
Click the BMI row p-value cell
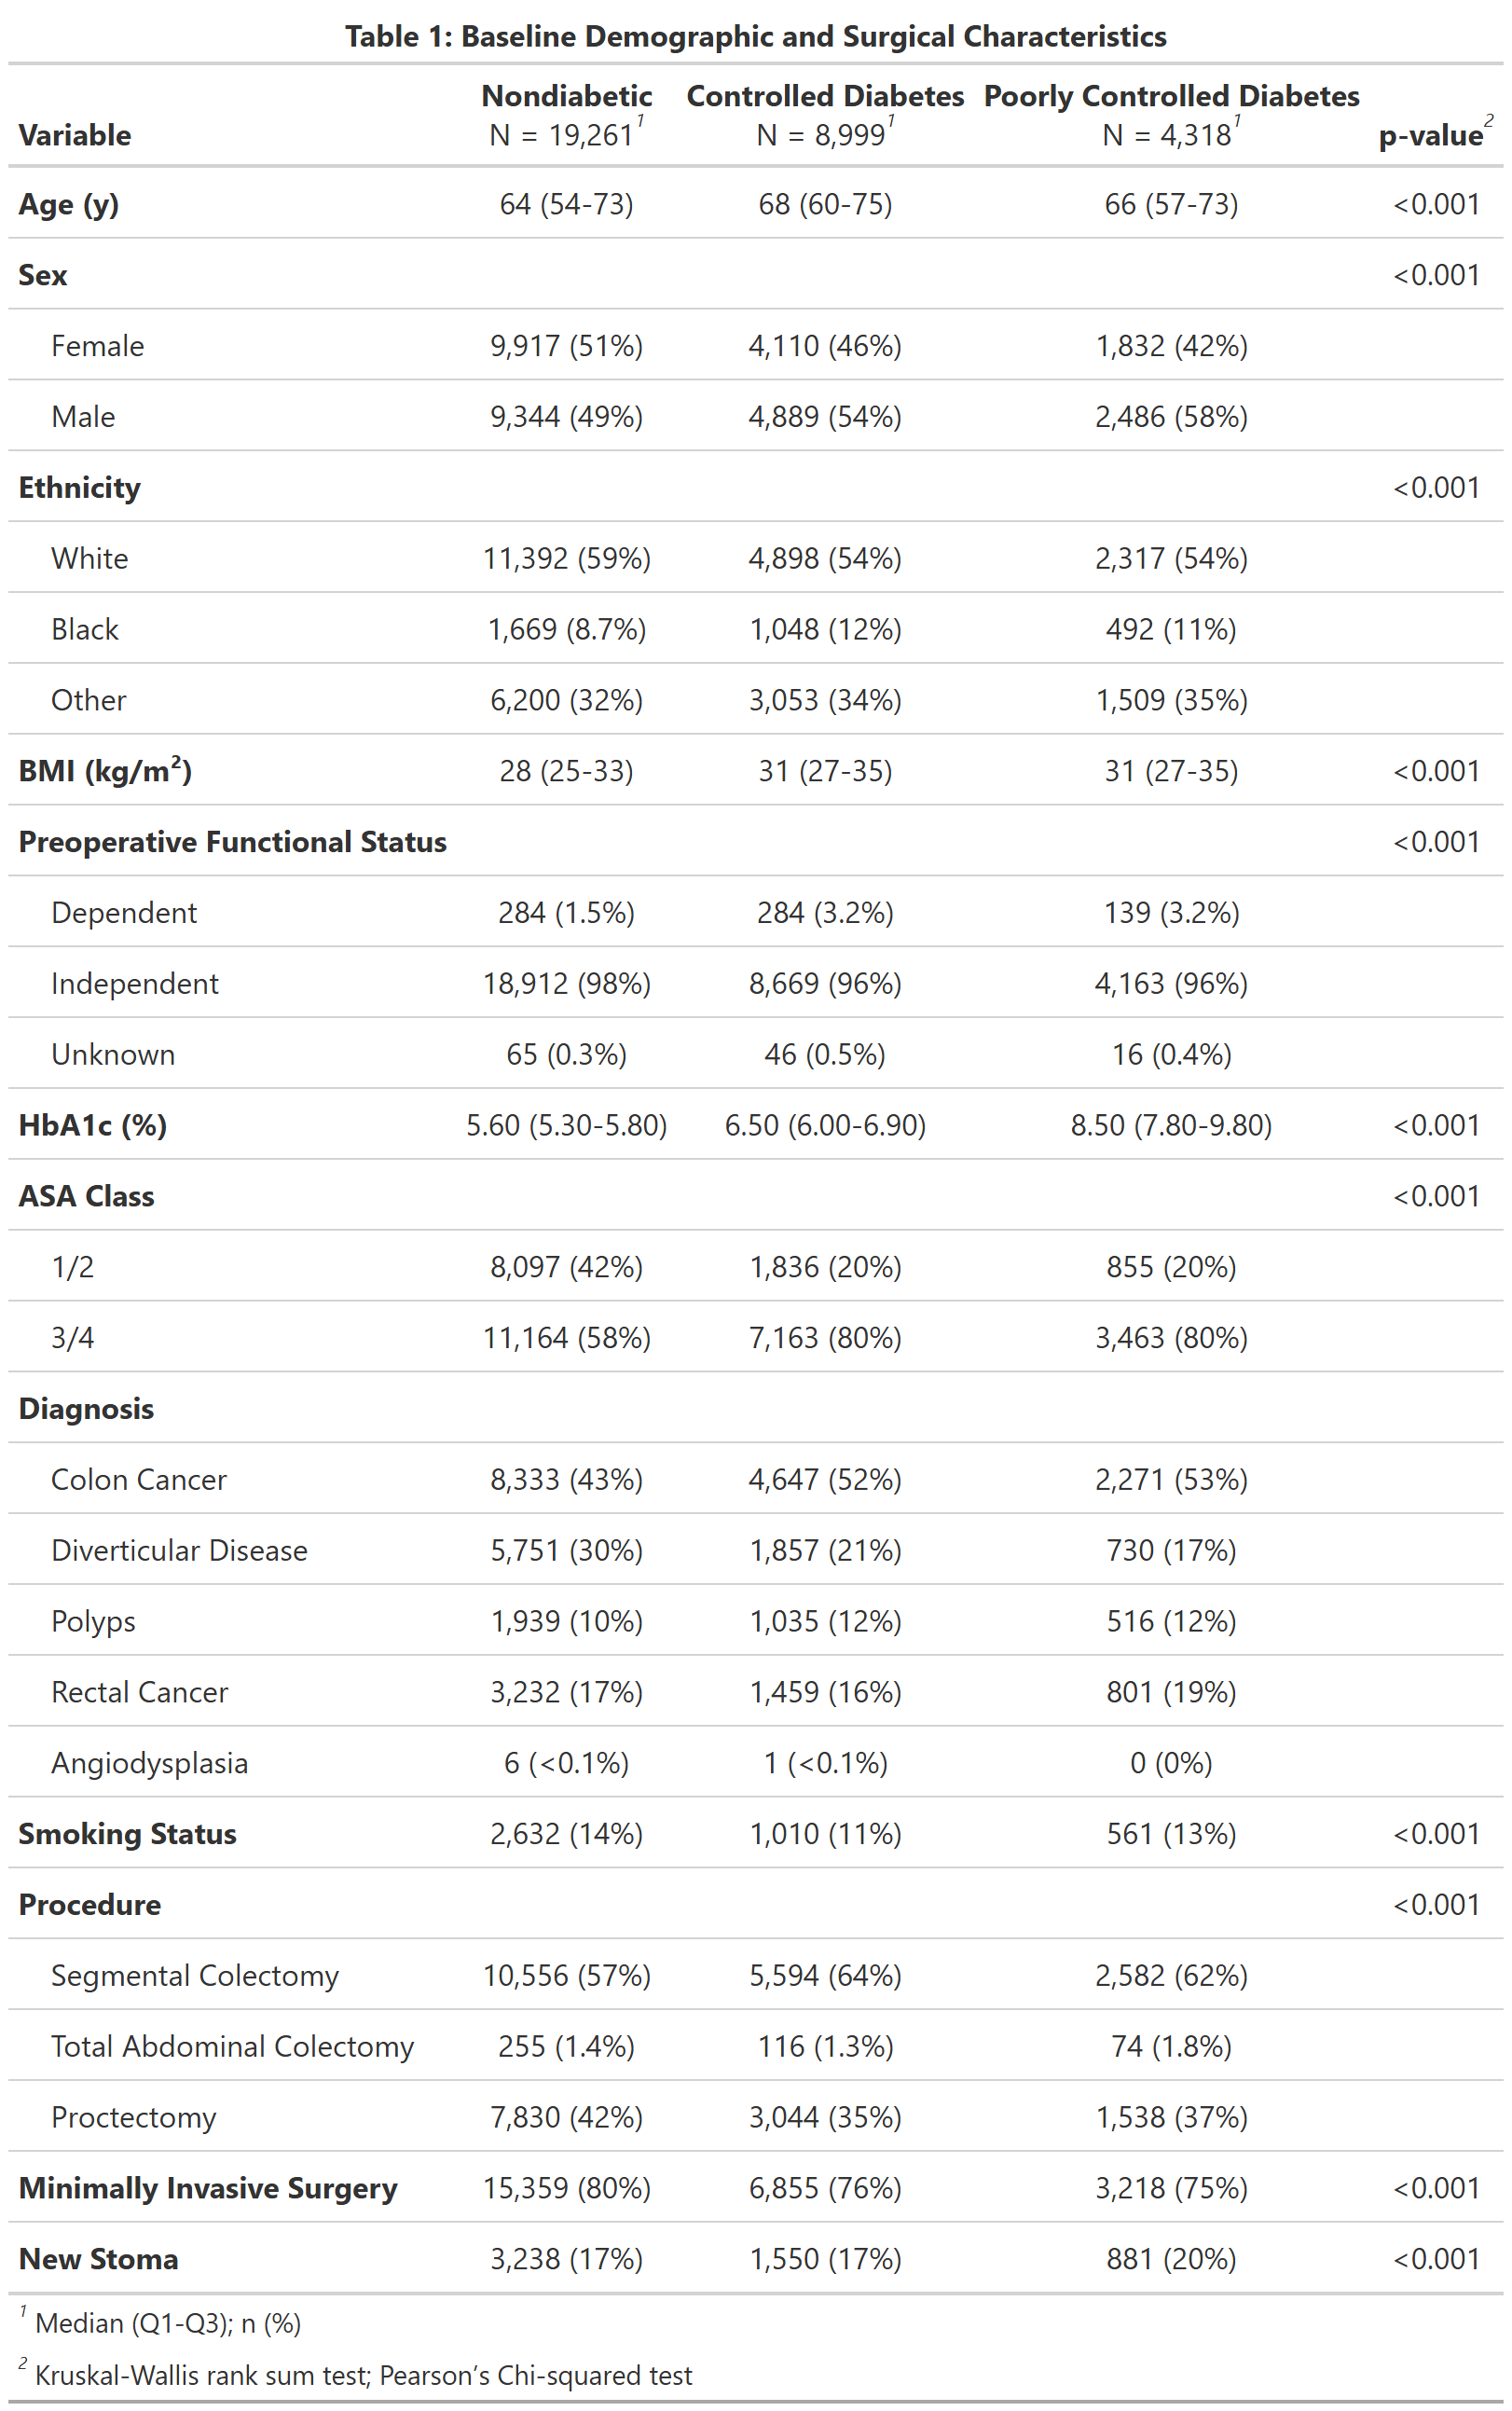point(1436,771)
